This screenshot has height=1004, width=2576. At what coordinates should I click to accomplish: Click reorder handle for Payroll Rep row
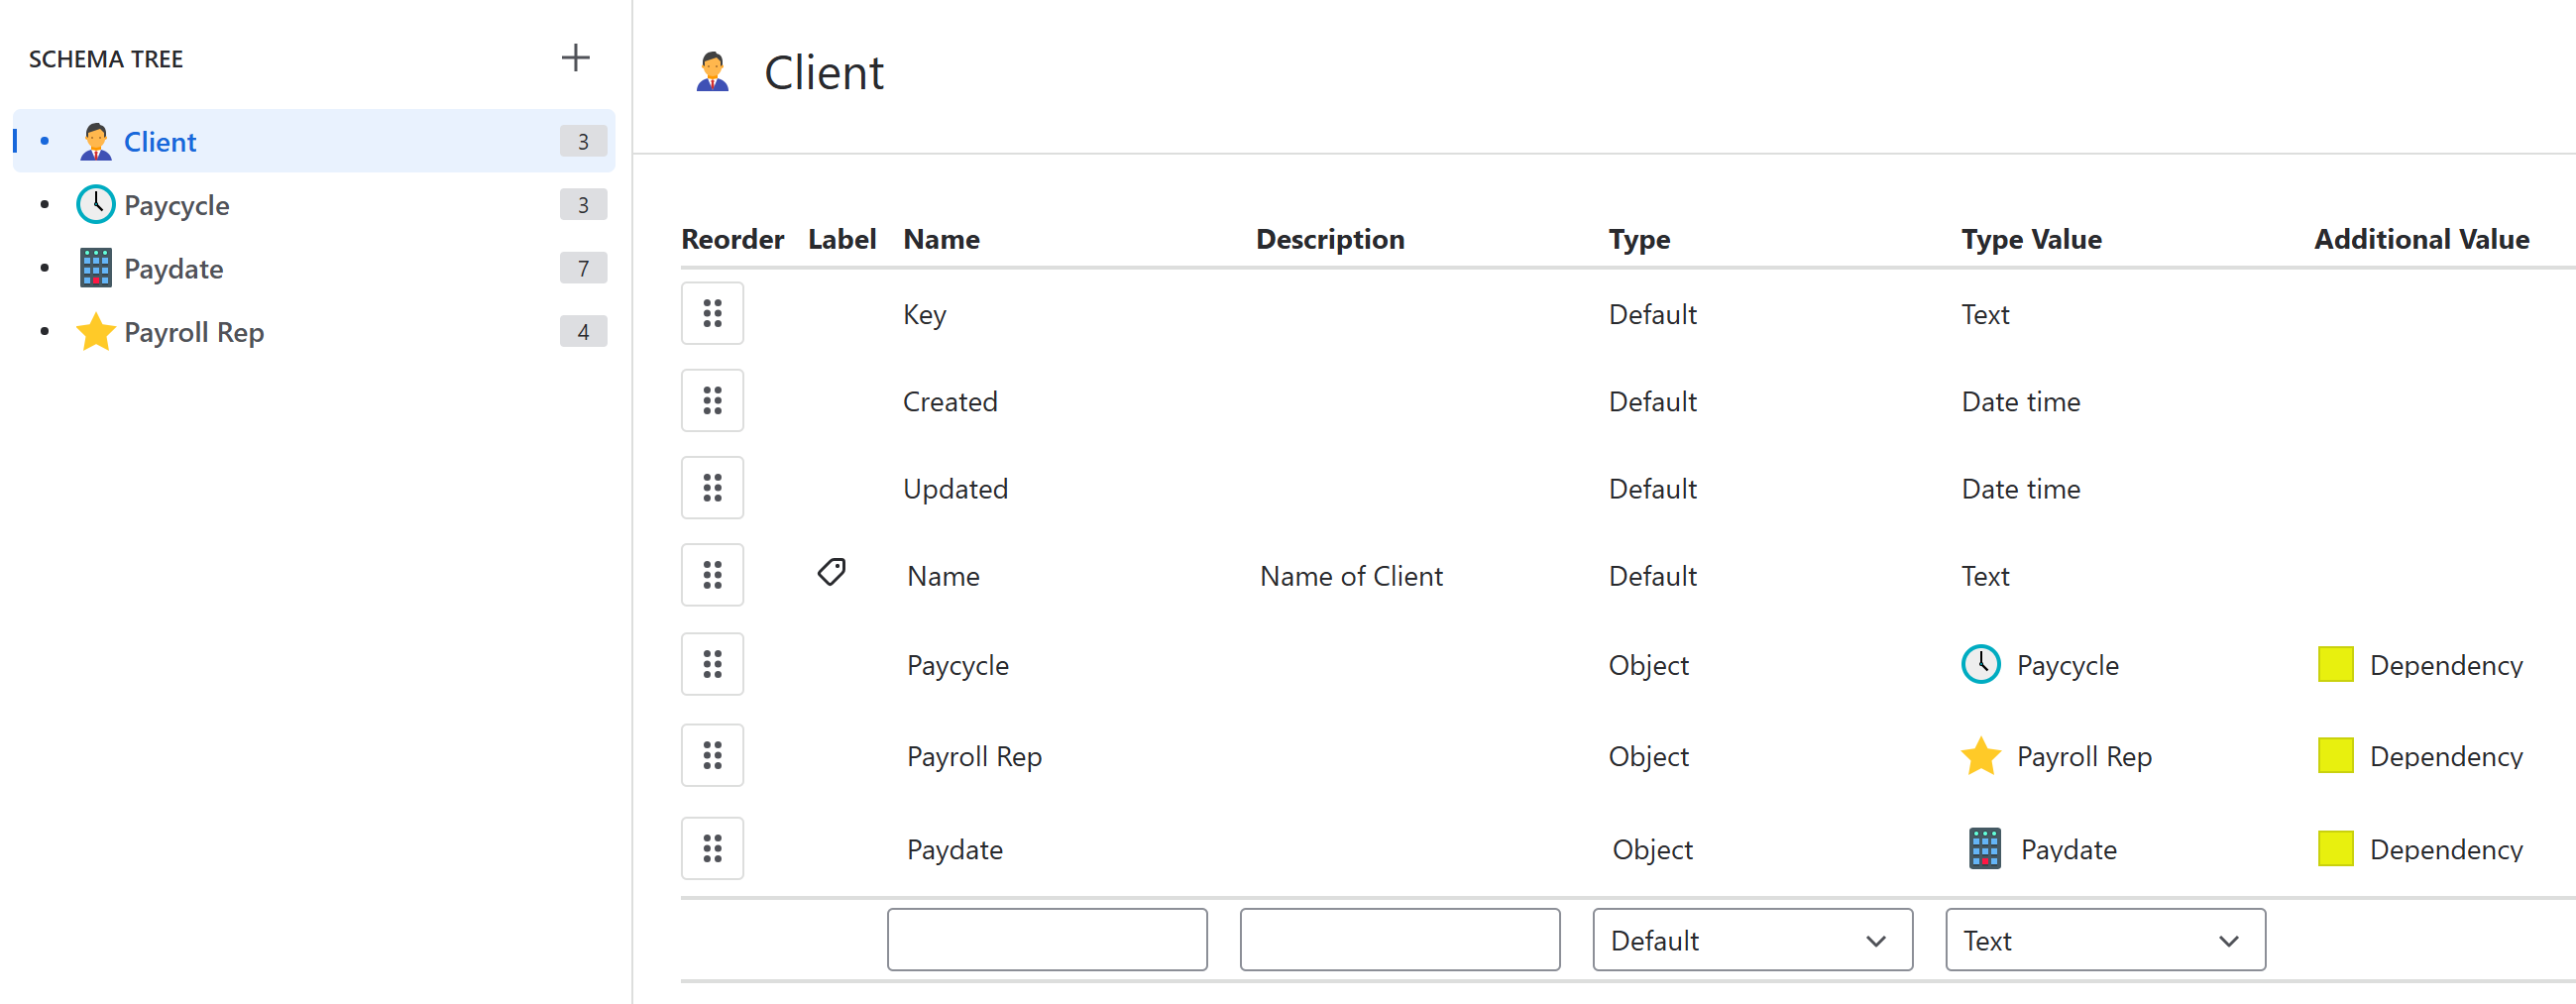click(712, 755)
